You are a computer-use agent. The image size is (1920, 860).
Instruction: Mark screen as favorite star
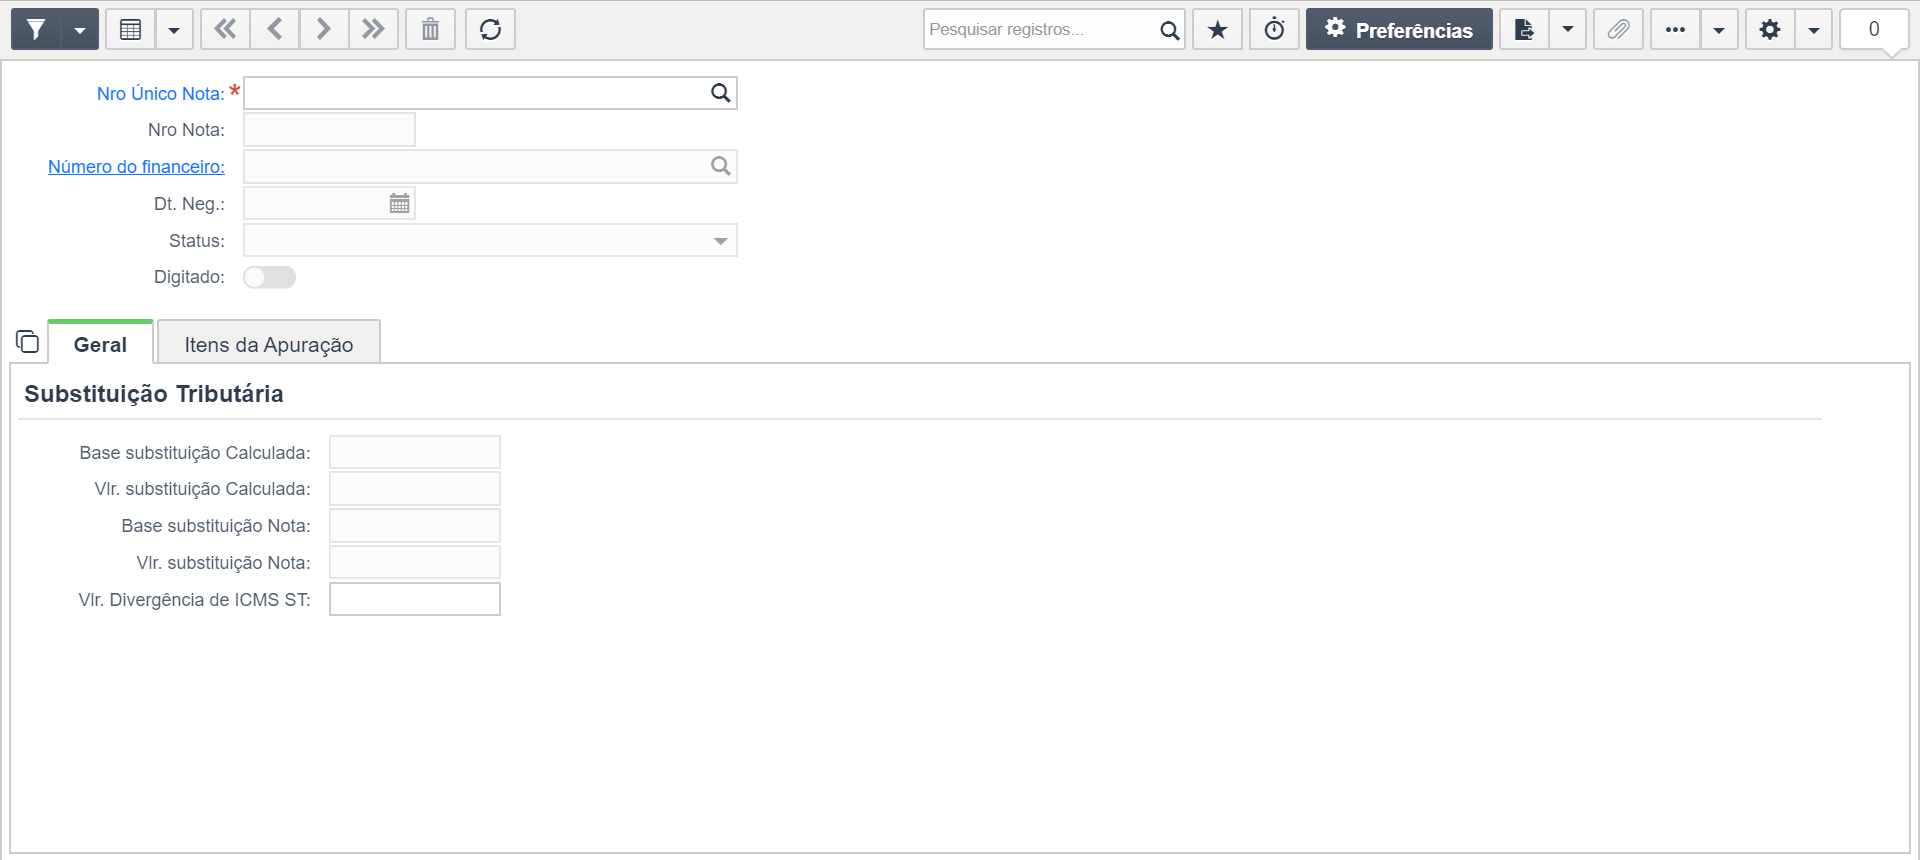(x=1217, y=29)
